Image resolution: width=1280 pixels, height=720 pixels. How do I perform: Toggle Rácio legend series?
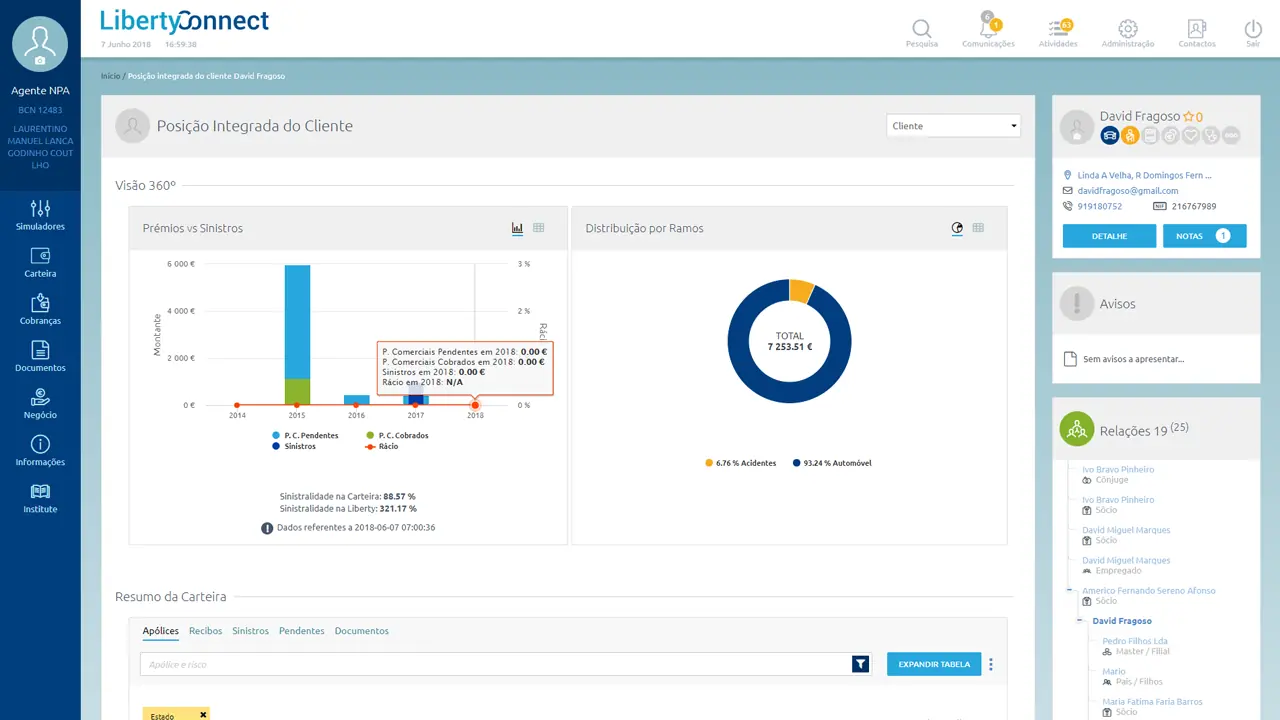(x=382, y=447)
